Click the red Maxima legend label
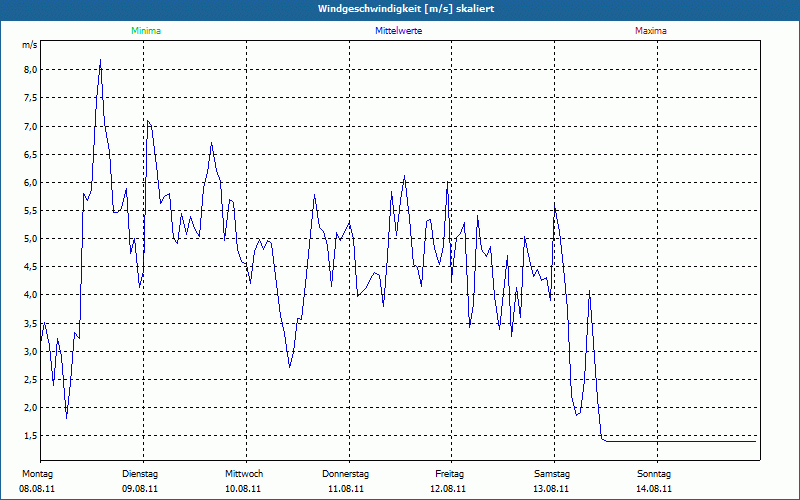Image resolution: width=800 pixels, height=500 pixels. pos(651,31)
